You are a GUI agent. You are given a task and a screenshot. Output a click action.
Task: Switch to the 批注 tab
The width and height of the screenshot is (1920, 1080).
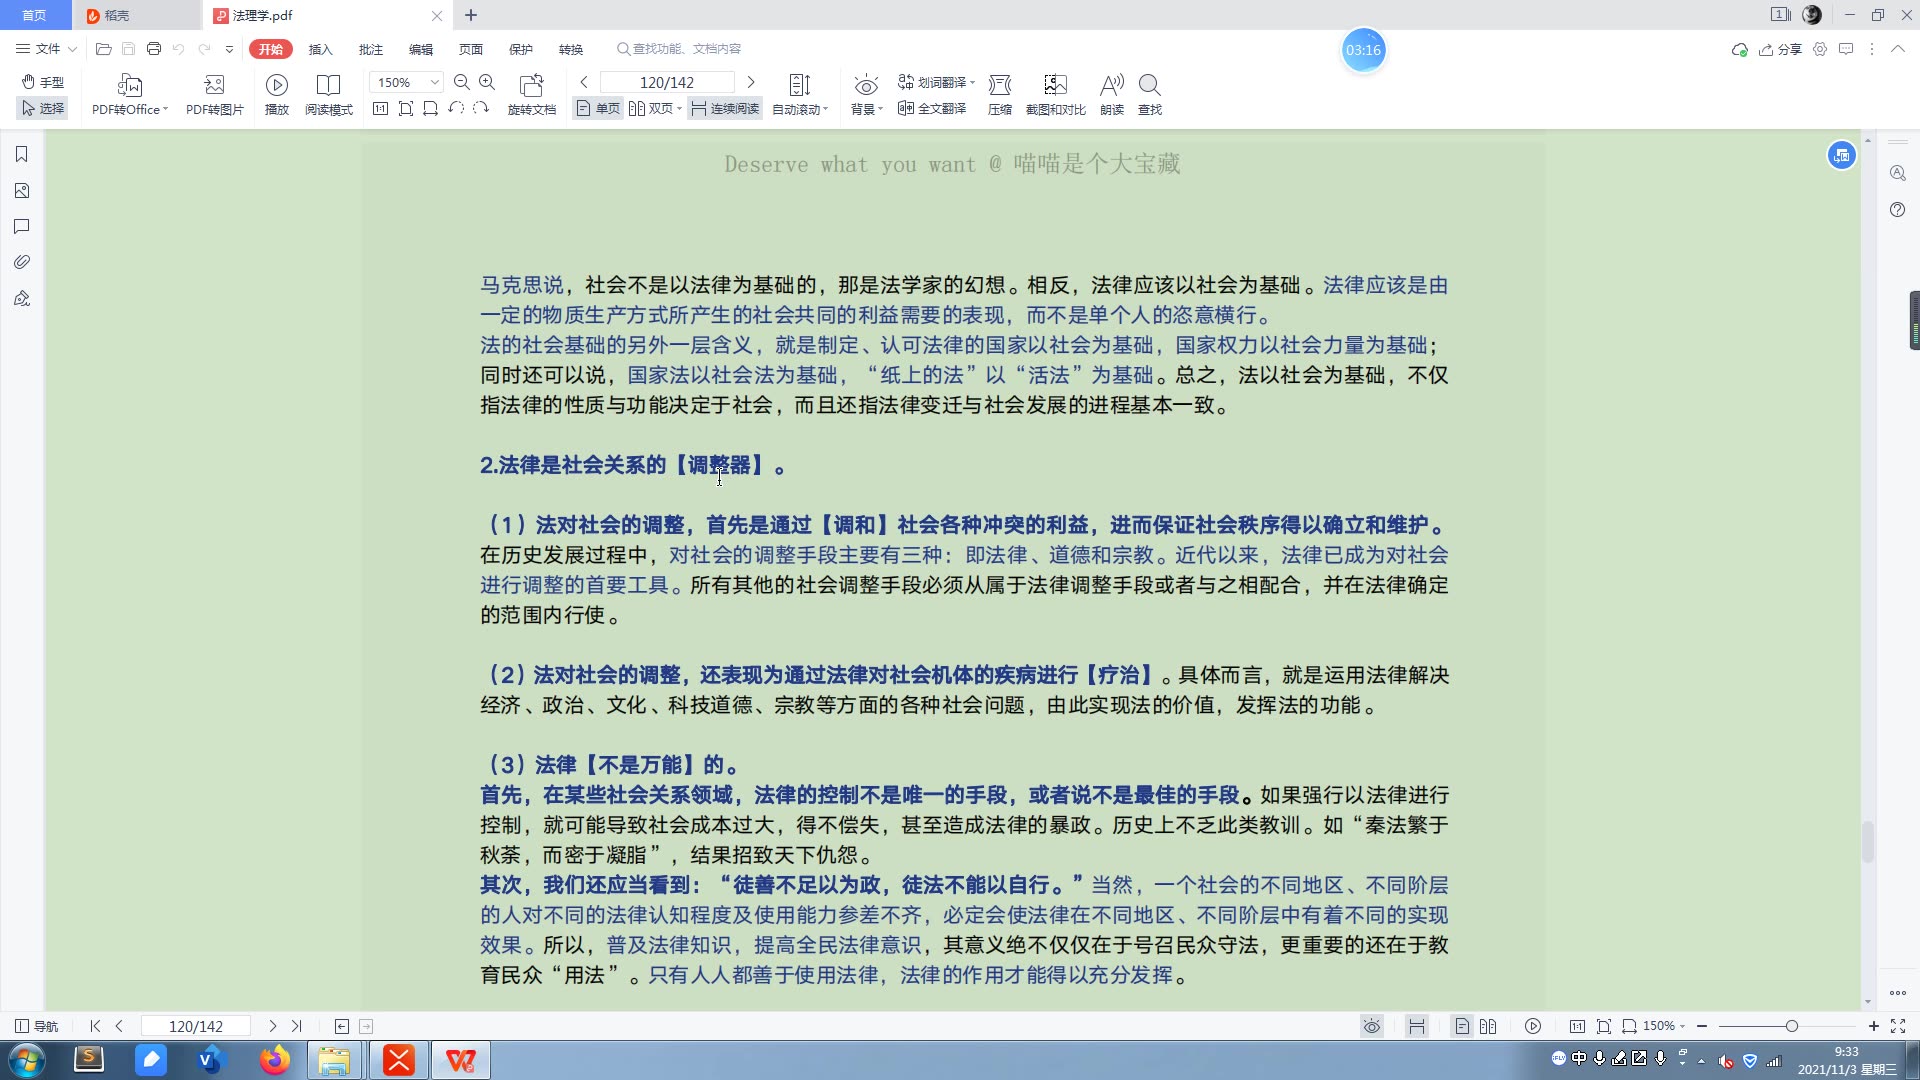[x=370, y=49]
